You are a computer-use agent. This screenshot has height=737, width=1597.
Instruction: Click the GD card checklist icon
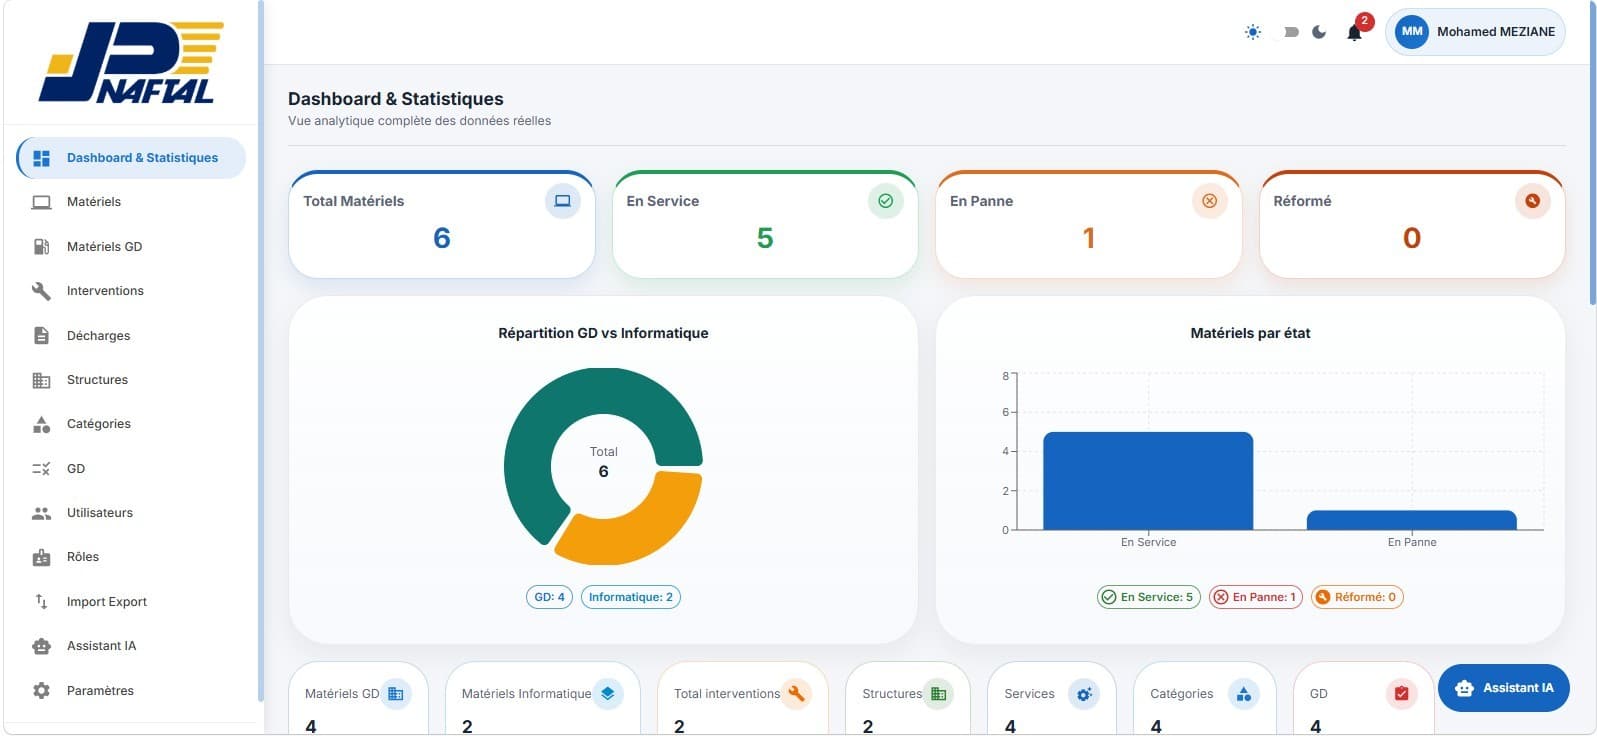tap(1402, 693)
